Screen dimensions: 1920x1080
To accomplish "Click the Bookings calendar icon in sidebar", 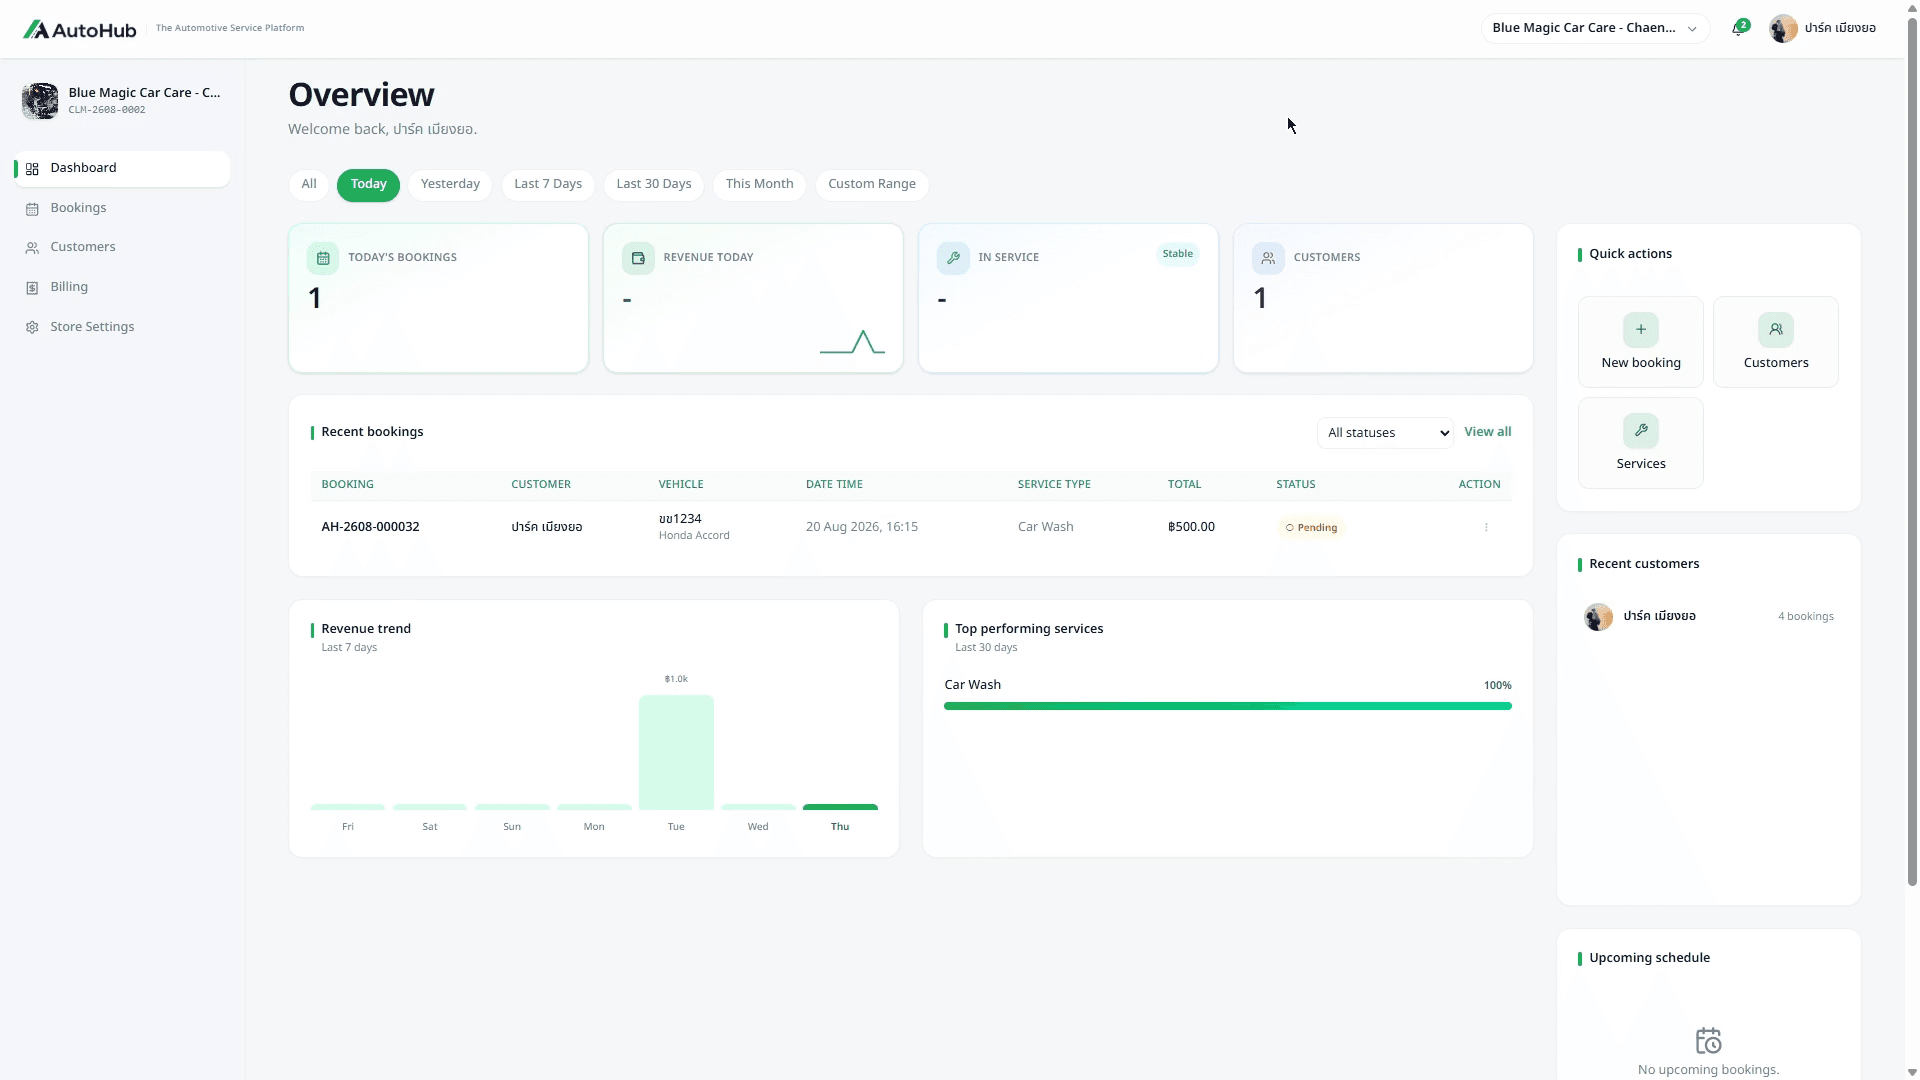I will pyautogui.click(x=32, y=209).
